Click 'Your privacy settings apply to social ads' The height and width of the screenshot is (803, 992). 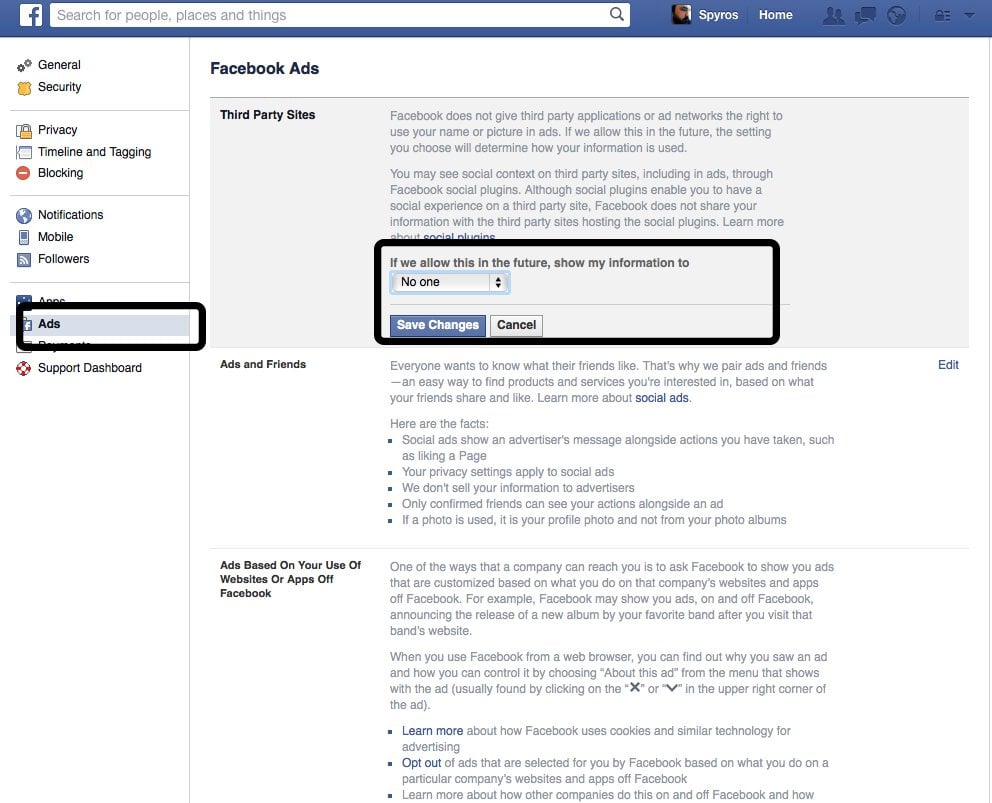(x=508, y=472)
